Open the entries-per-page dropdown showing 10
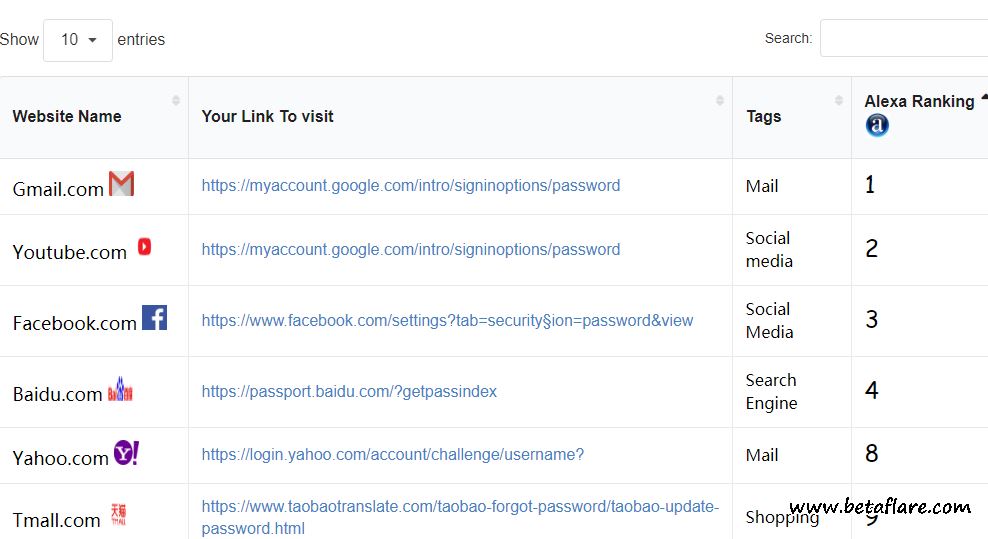 click(x=78, y=40)
